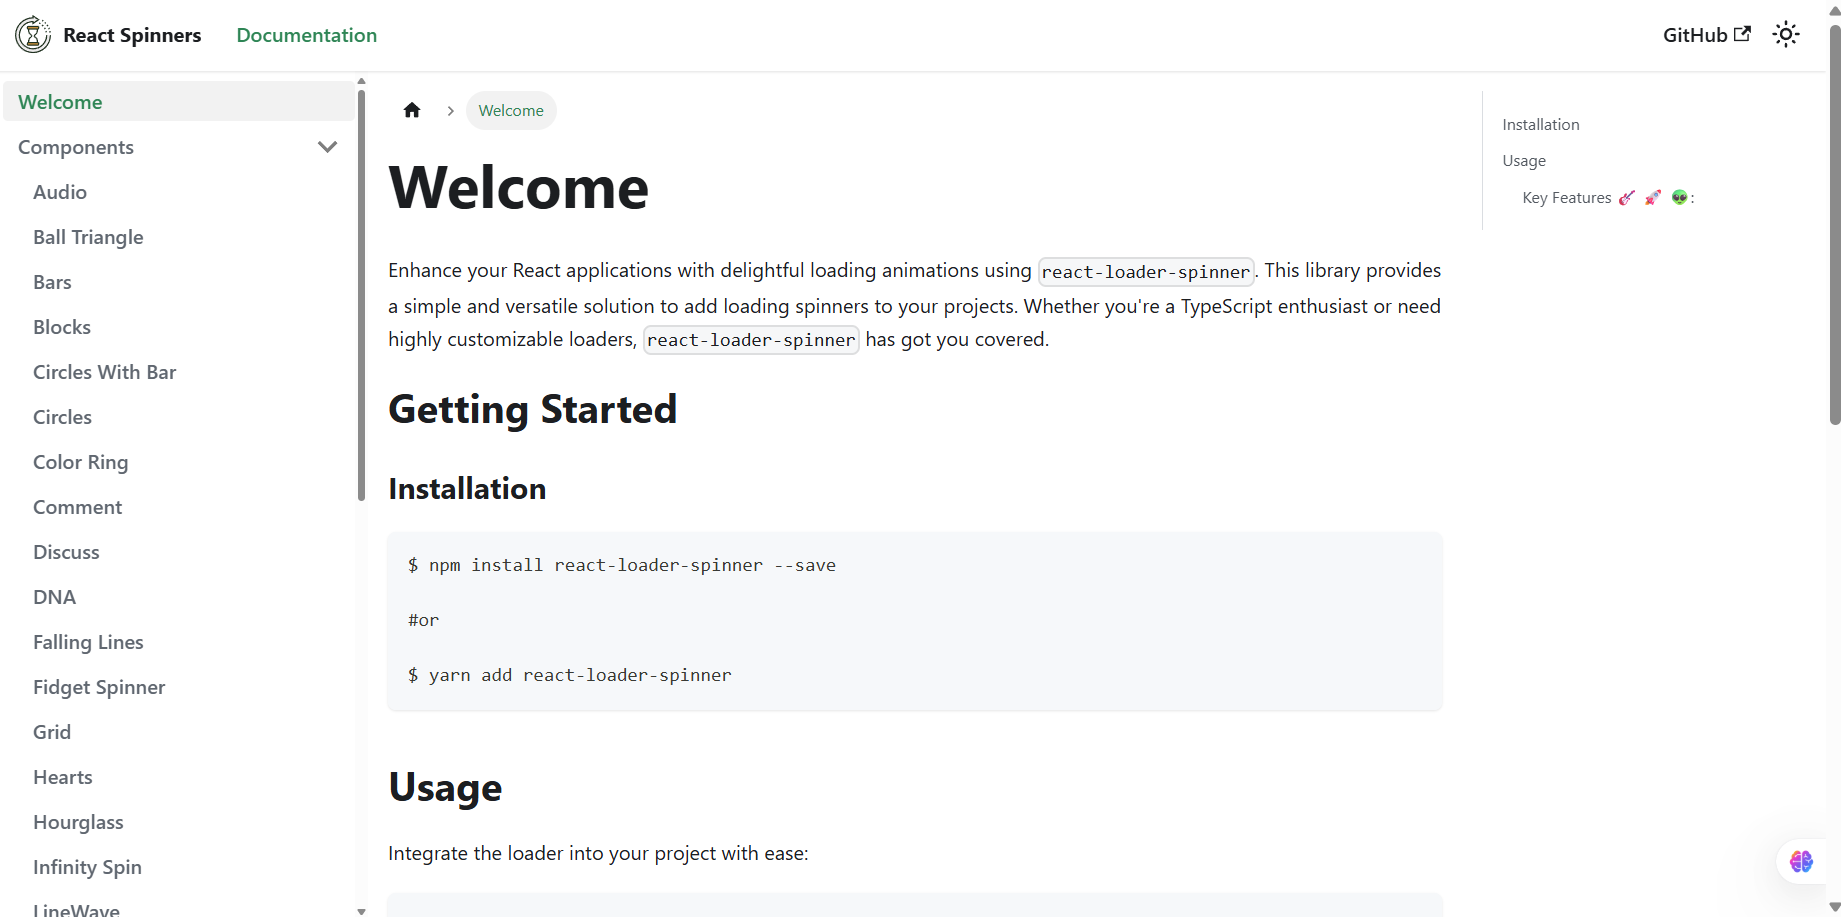The image size is (1841, 917).
Task: Click the sidebar scroll up arrow
Action: pyautogui.click(x=361, y=81)
